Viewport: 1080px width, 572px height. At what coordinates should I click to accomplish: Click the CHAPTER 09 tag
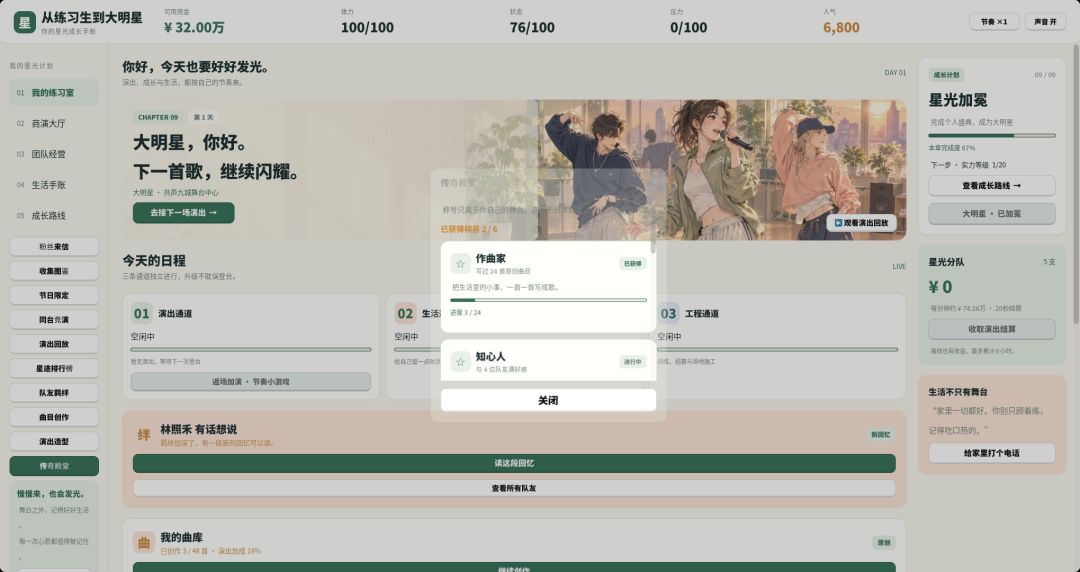tap(158, 117)
